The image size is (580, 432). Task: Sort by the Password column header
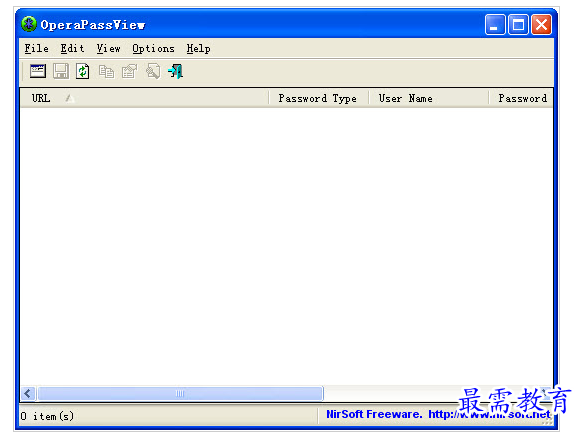click(521, 98)
